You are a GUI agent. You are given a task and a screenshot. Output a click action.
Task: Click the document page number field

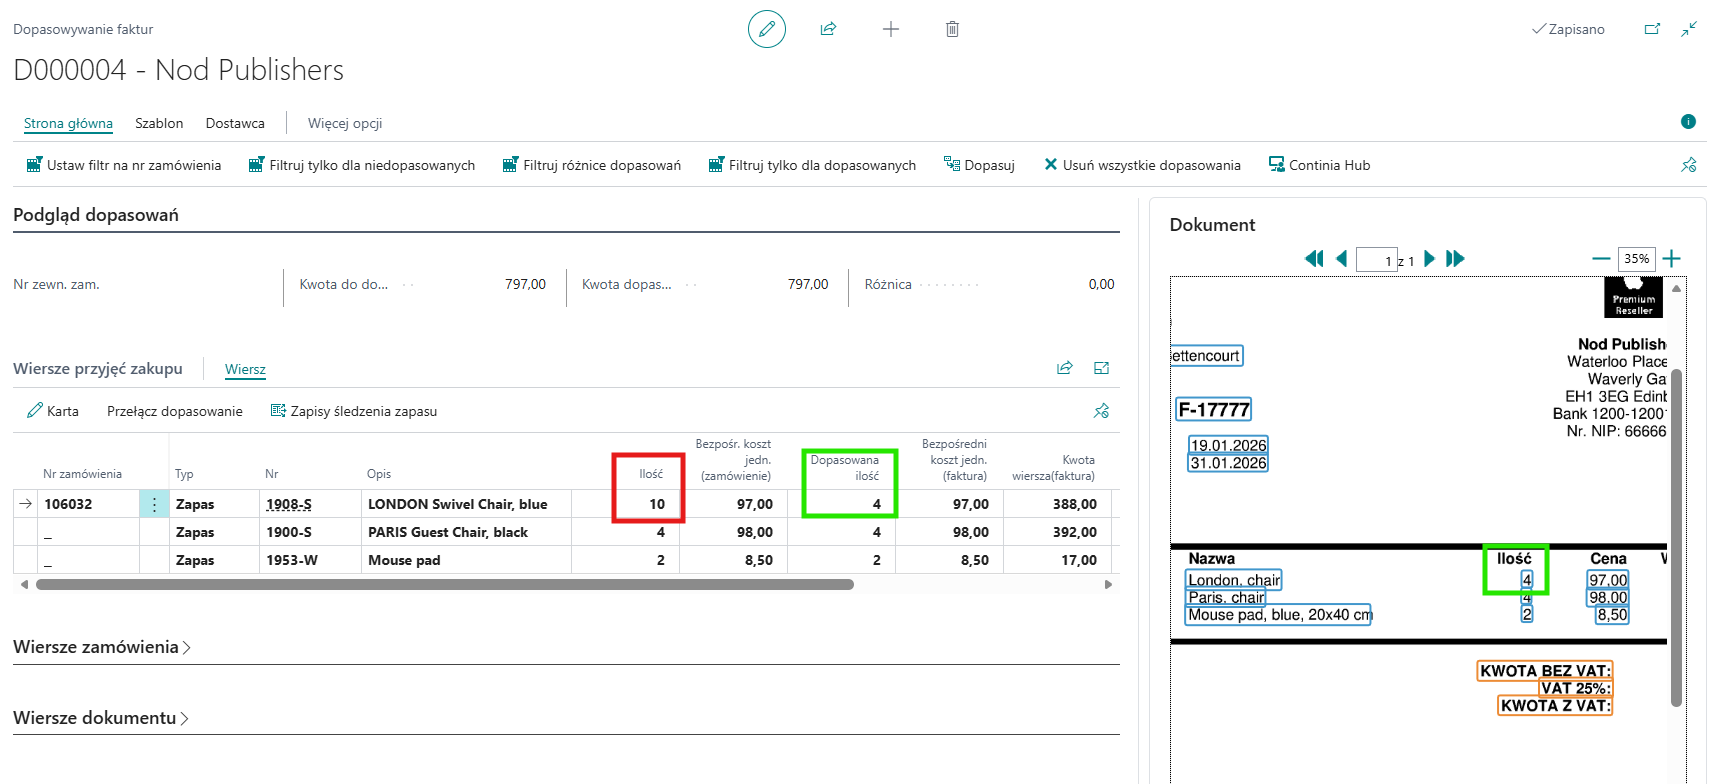1376,259
